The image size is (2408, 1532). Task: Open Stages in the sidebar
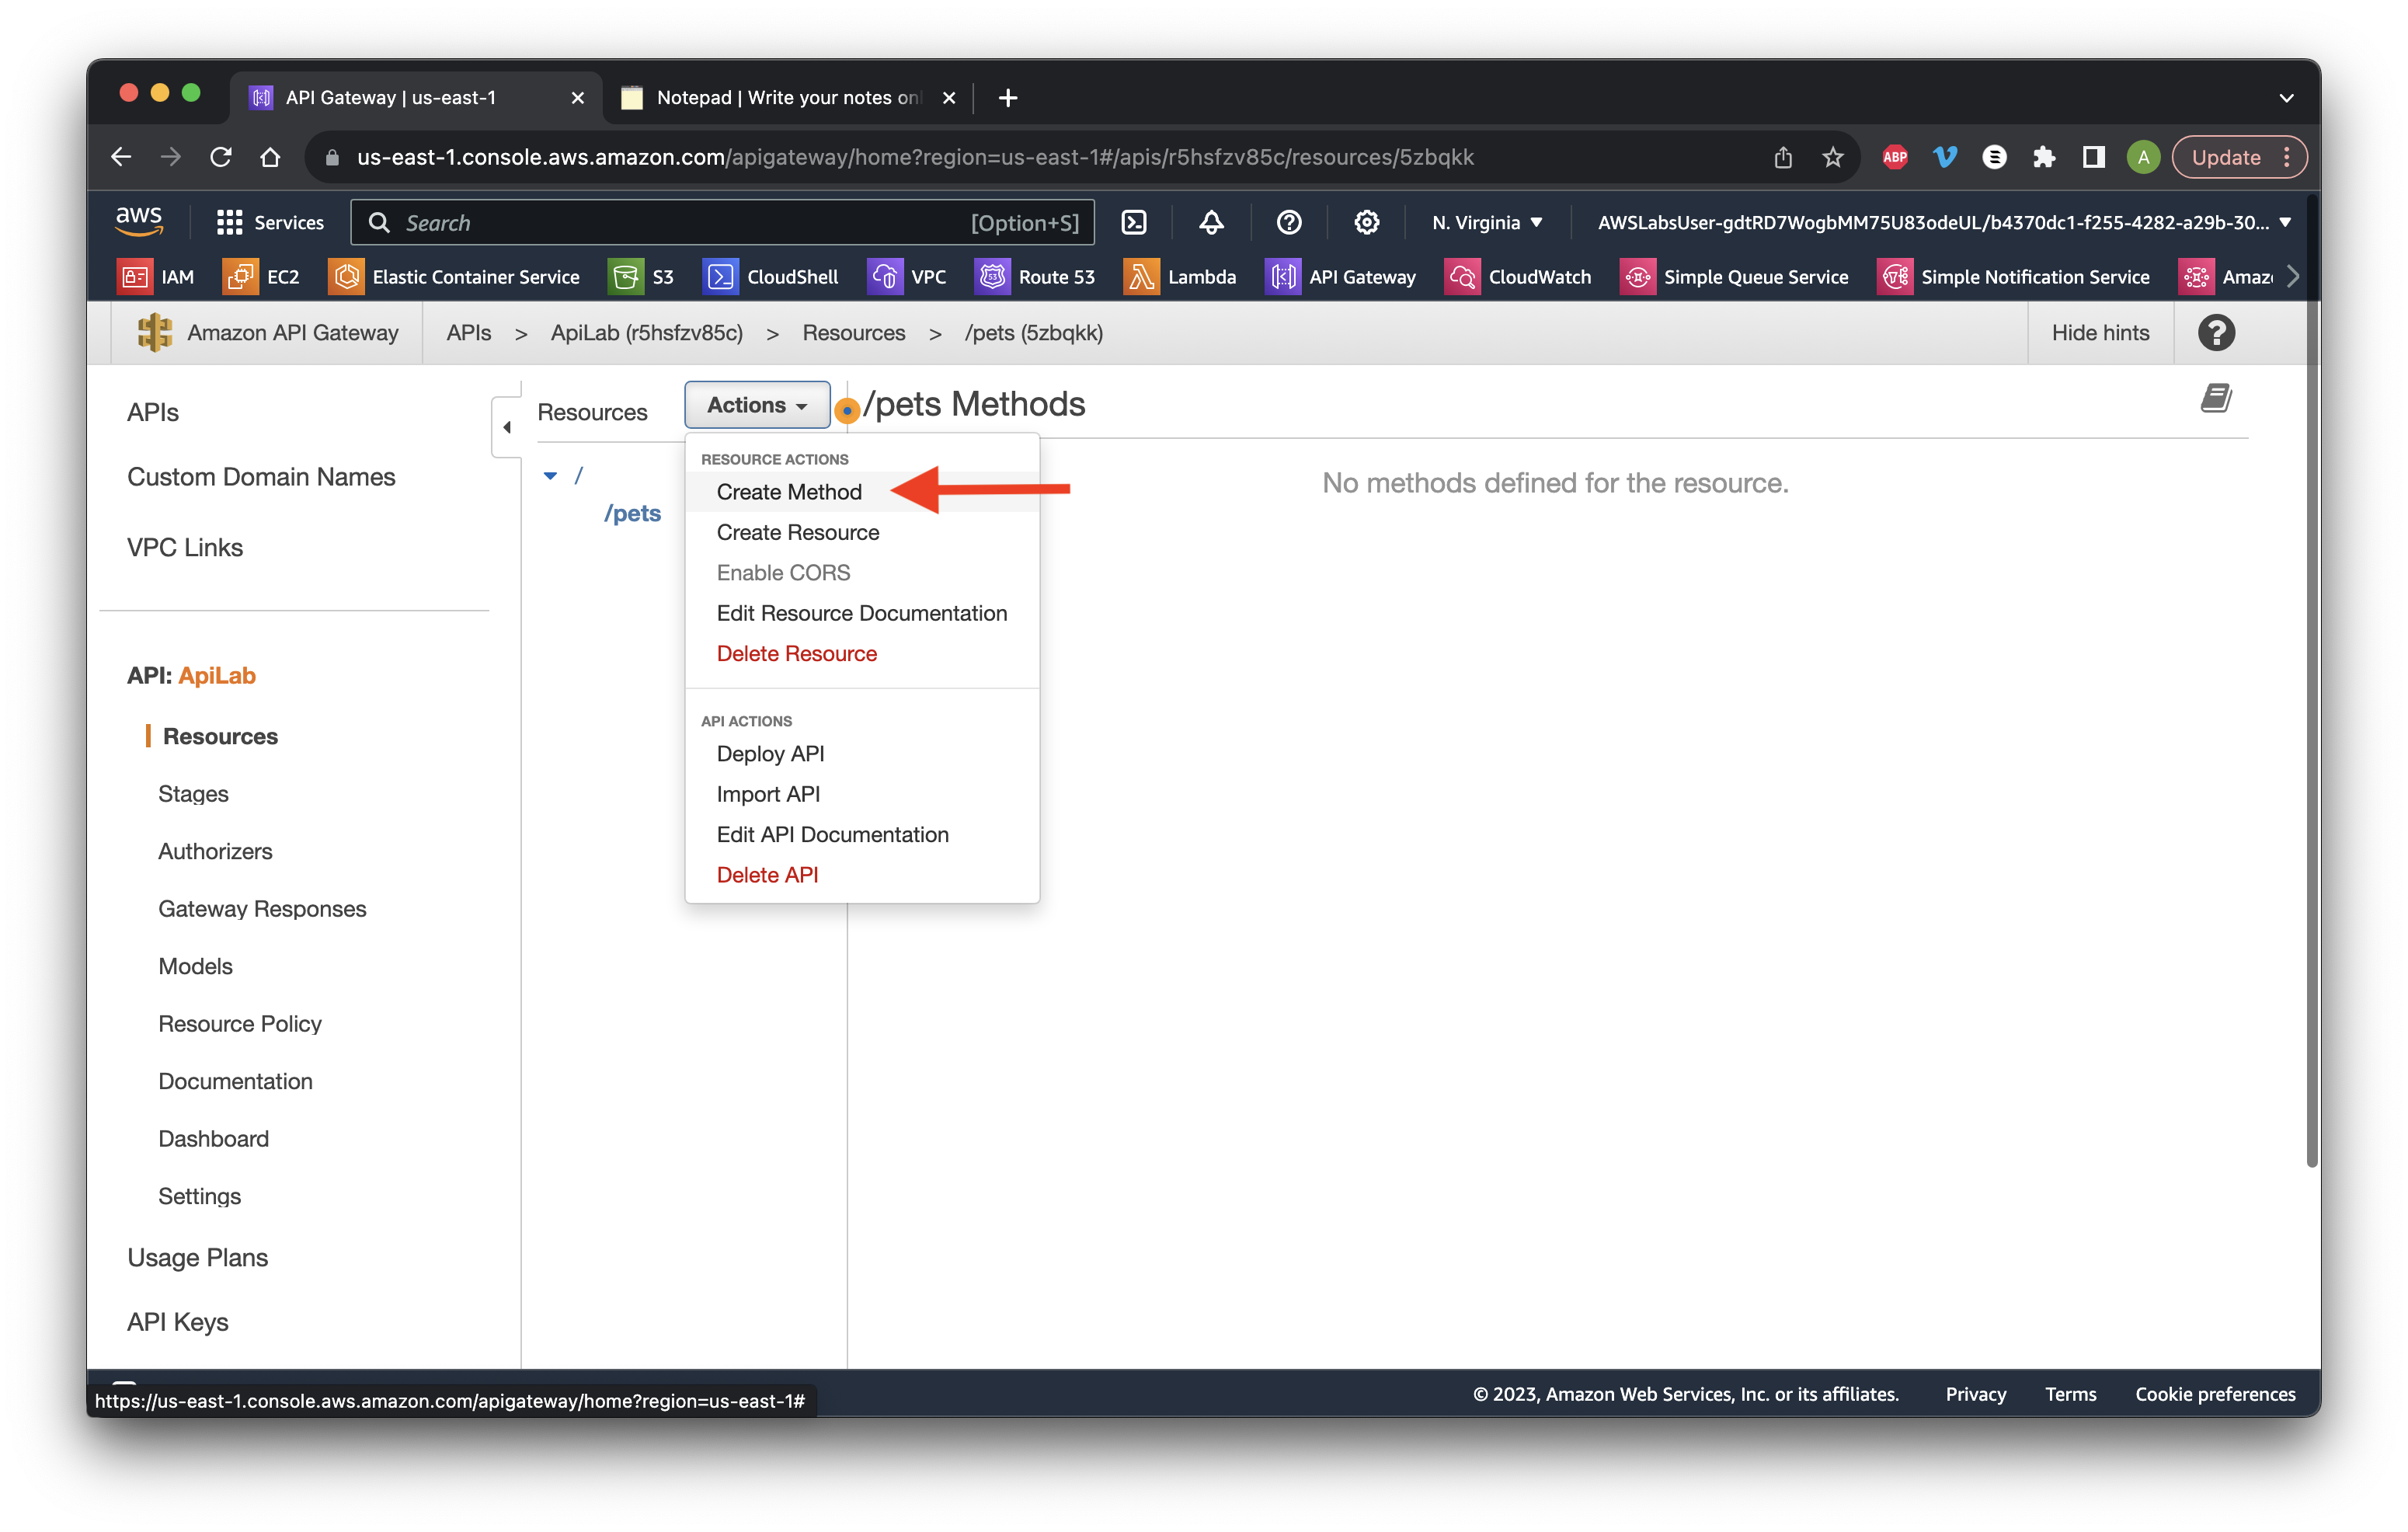pyautogui.click(x=193, y=794)
